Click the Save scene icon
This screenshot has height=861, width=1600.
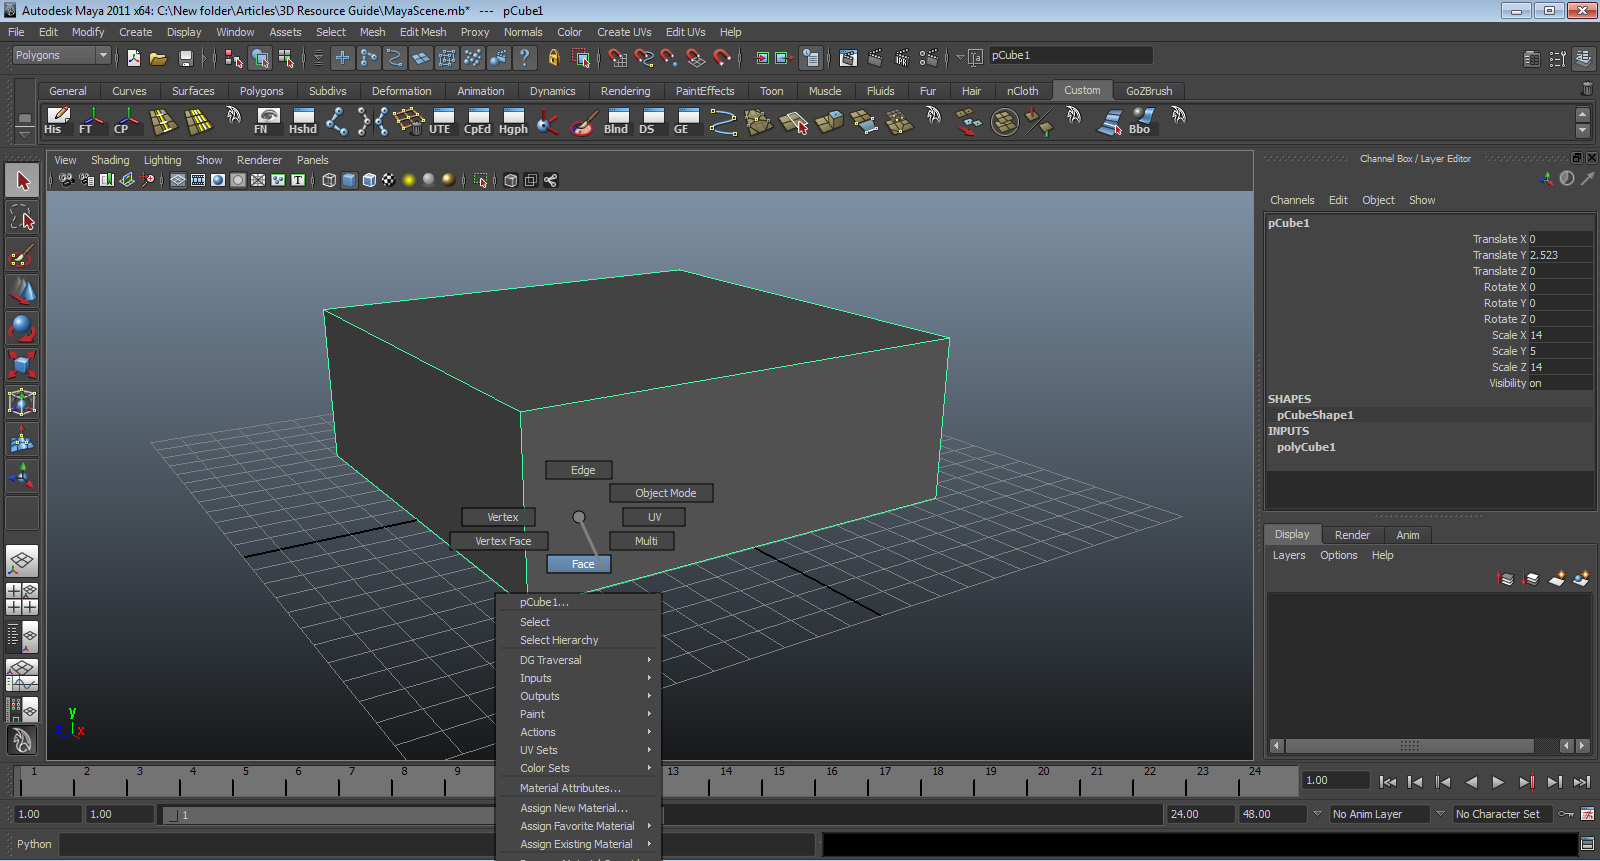pyautogui.click(x=185, y=58)
